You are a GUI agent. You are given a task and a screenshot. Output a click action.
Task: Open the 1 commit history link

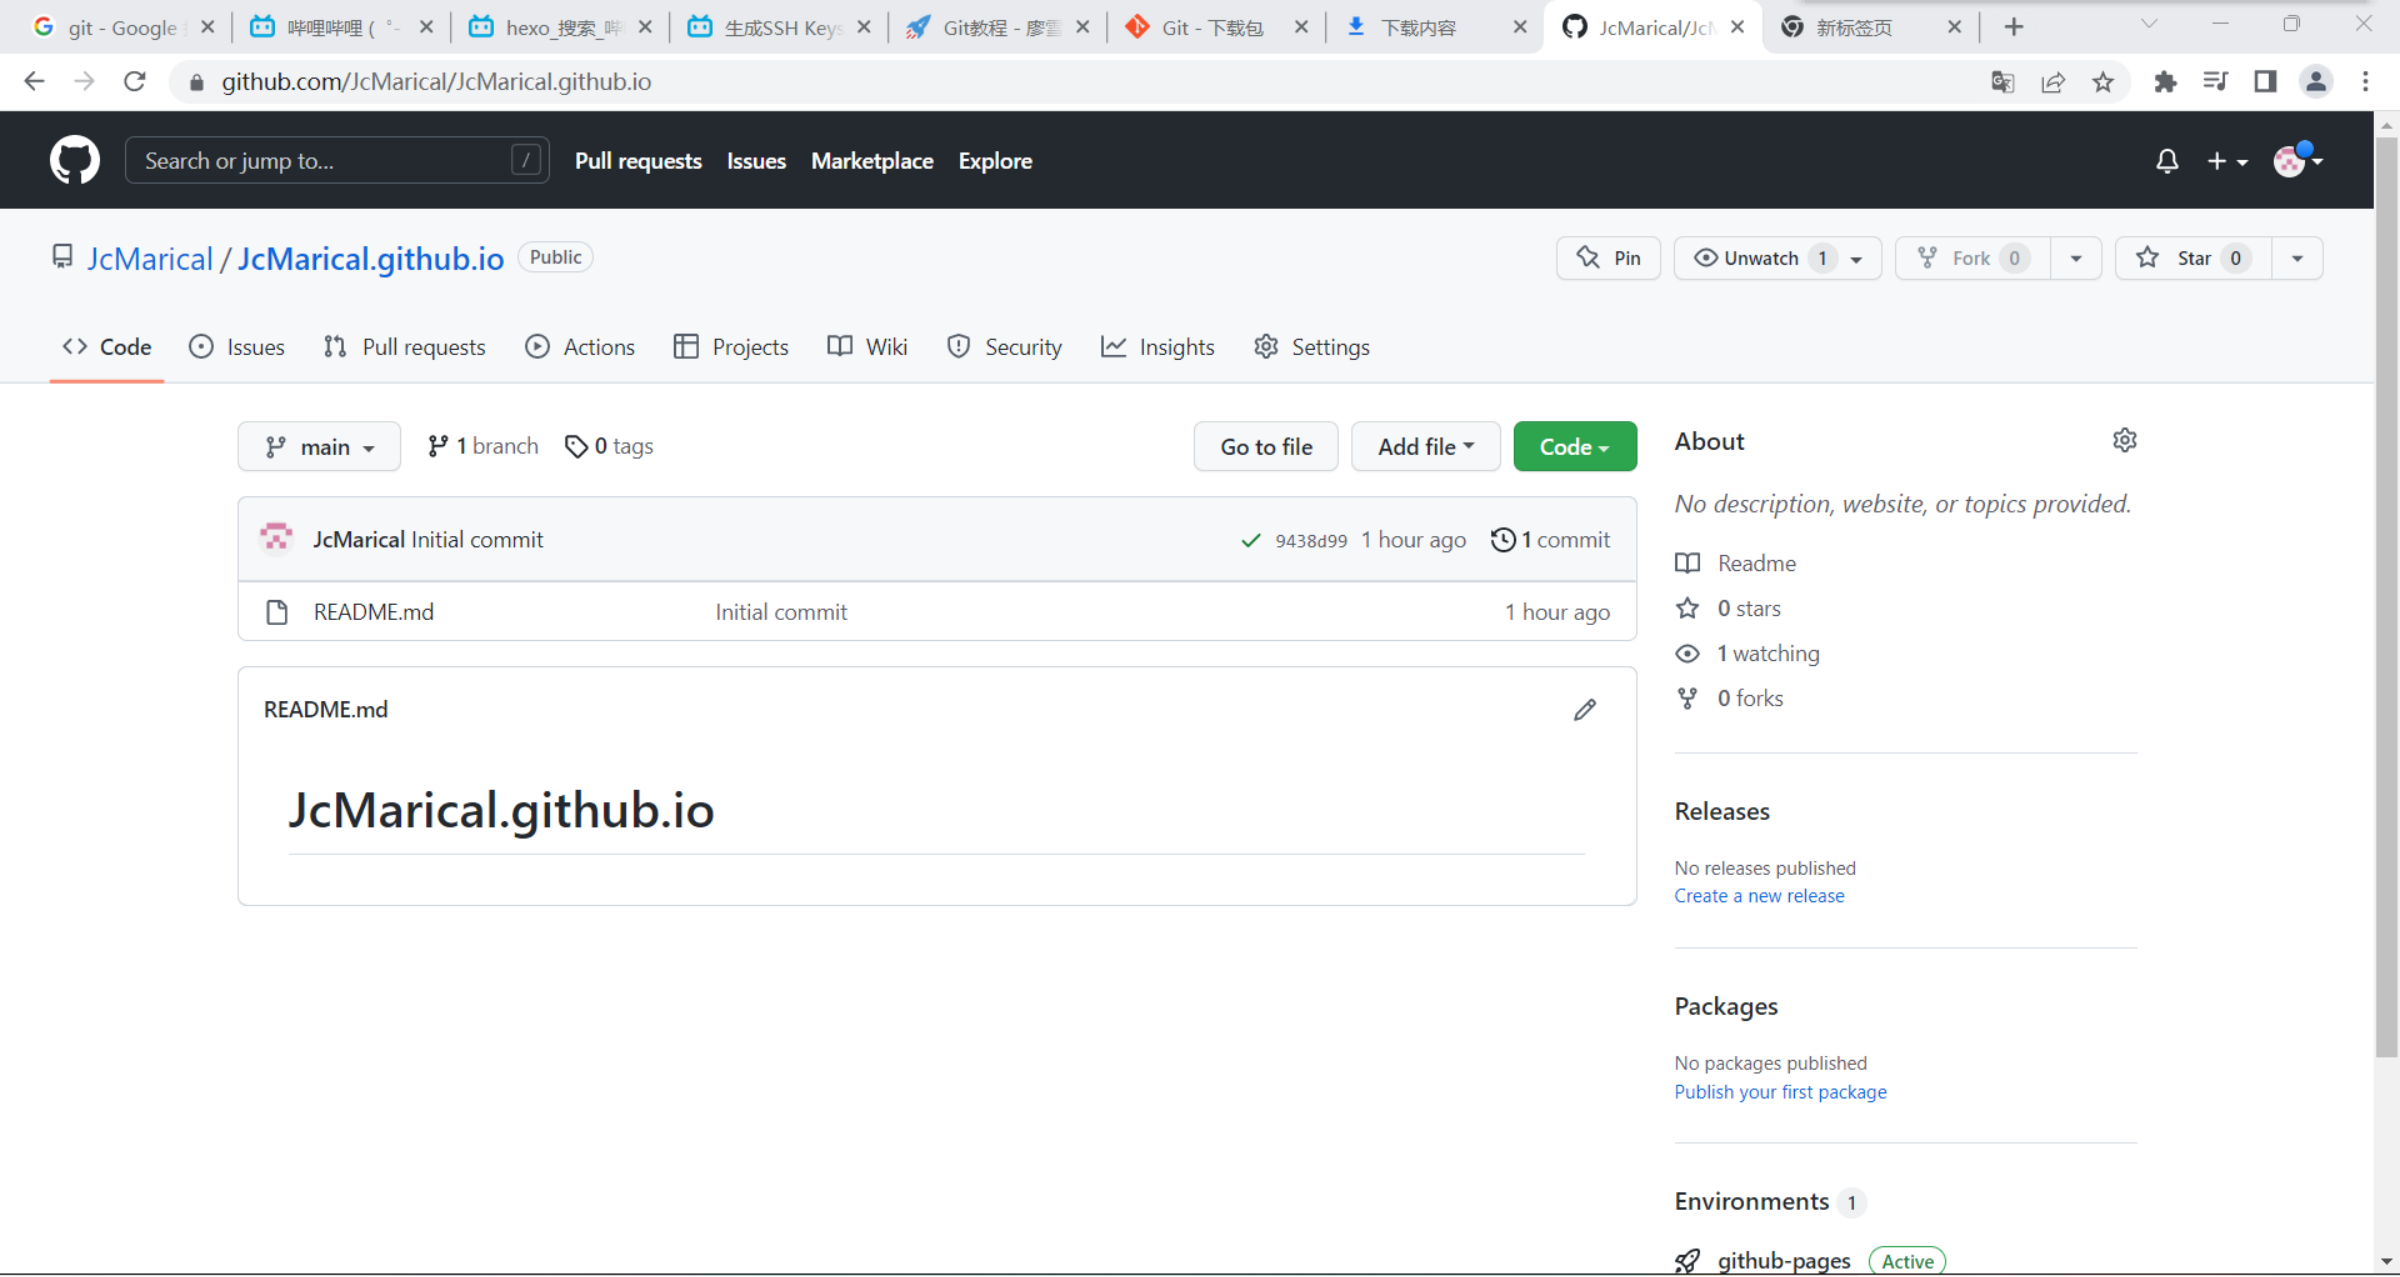point(1551,540)
